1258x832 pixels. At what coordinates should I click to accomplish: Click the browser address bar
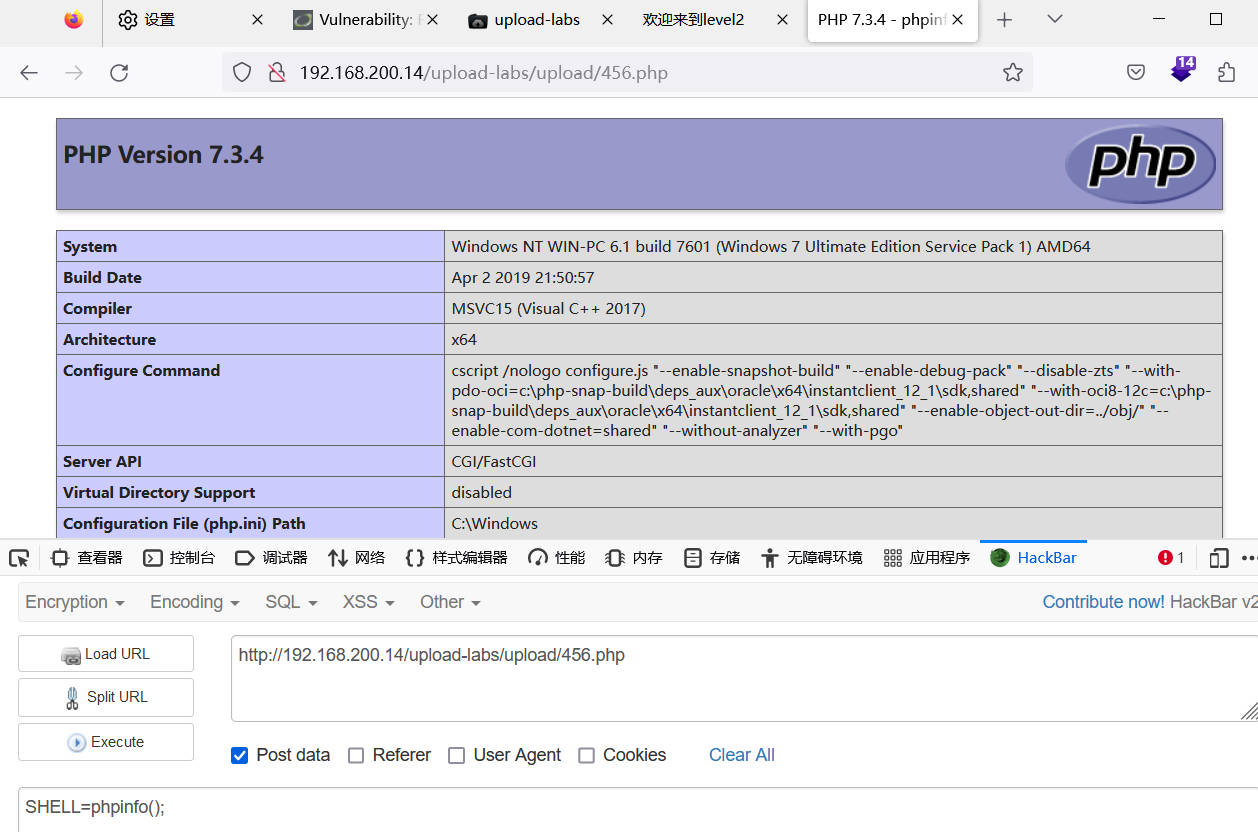click(628, 72)
